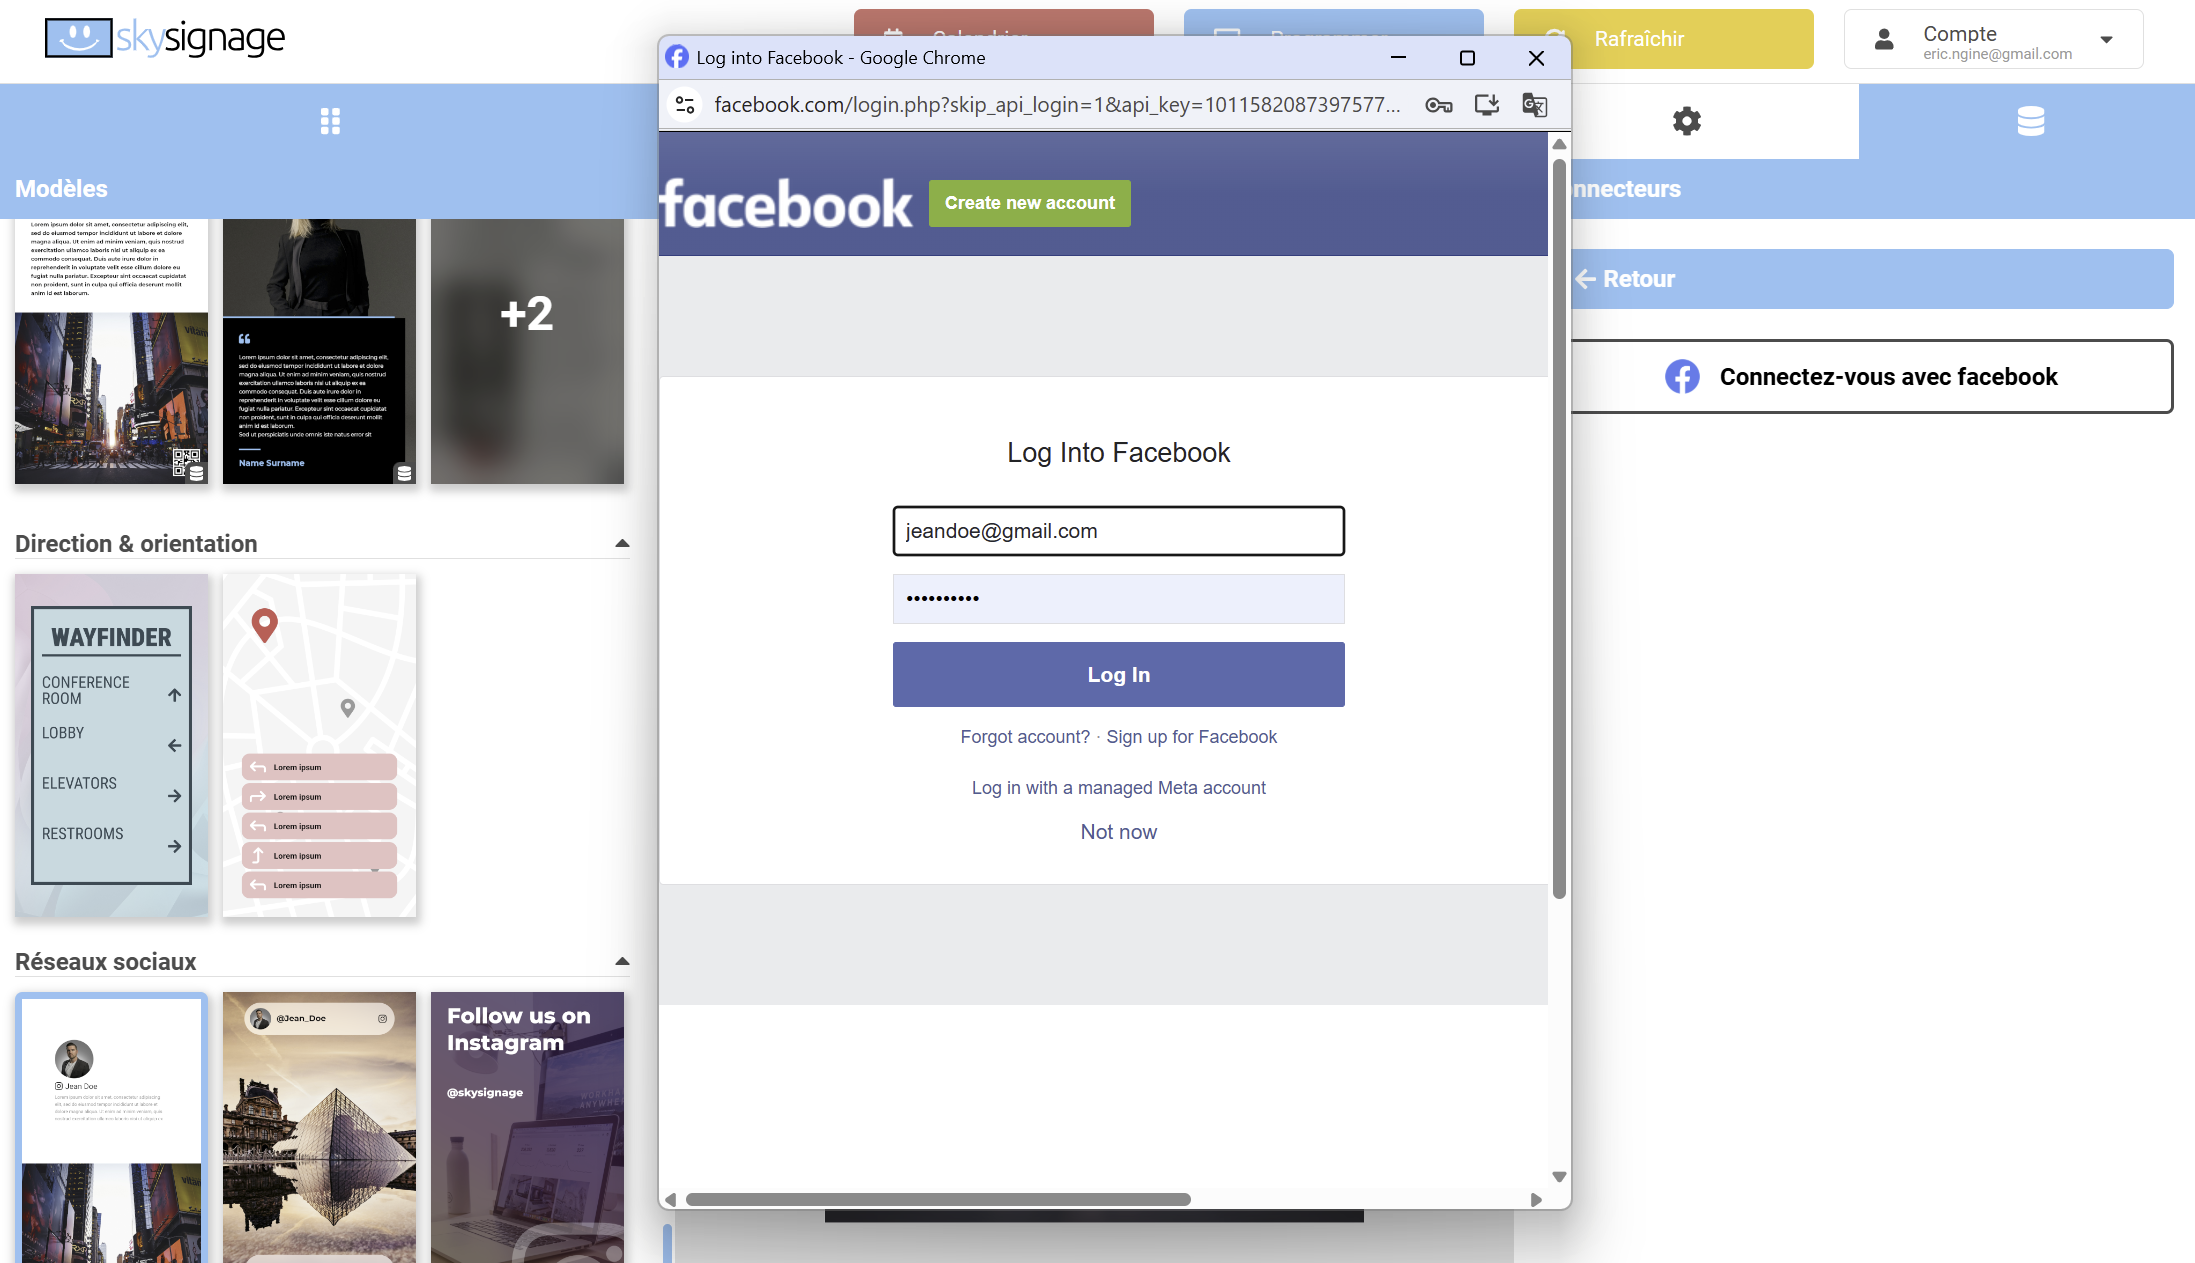This screenshot has height=1263, width=2195.
Task: Select the Jean Doe profile post template
Action: 111,1127
